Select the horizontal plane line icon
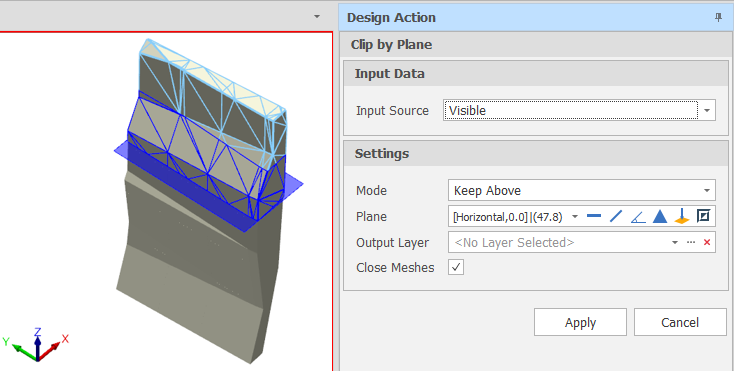The height and width of the screenshot is (371, 735). click(x=594, y=216)
